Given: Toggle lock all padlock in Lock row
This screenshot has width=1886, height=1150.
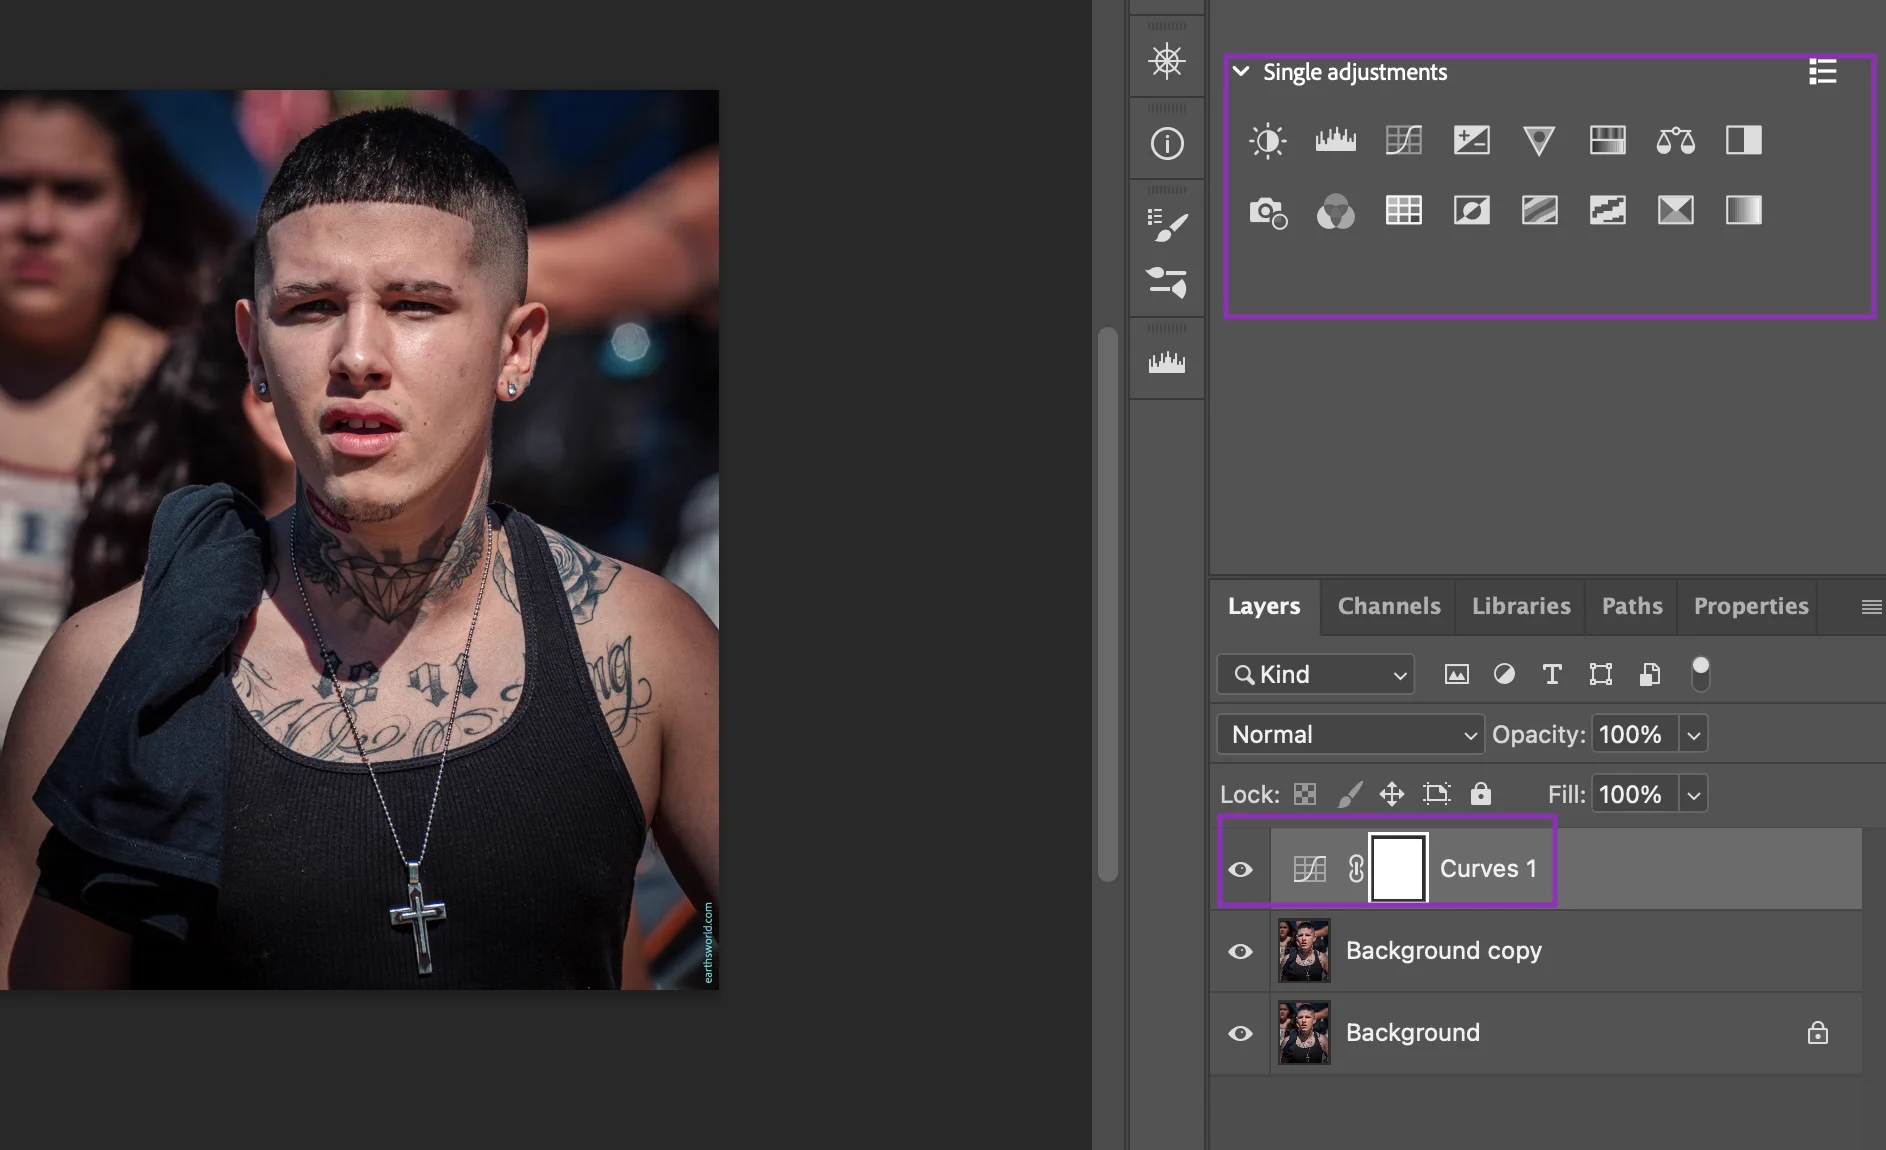Looking at the screenshot, I should 1481,794.
